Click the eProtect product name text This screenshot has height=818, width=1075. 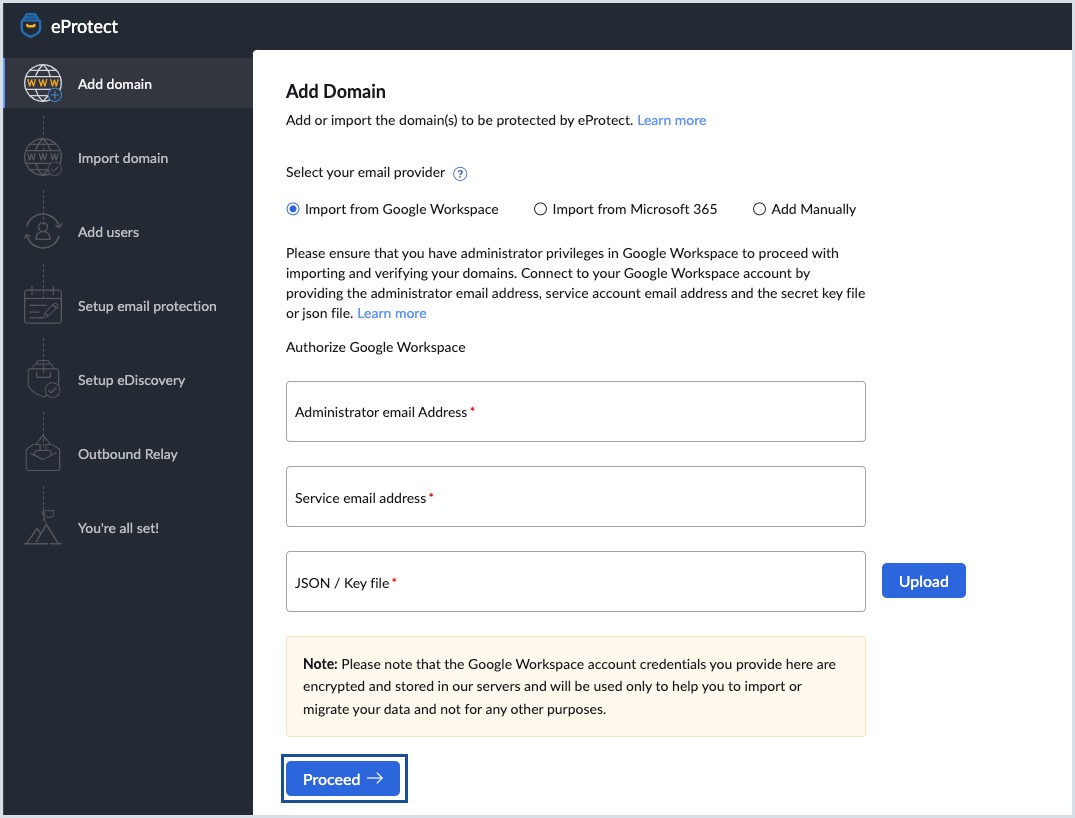(x=84, y=27)
